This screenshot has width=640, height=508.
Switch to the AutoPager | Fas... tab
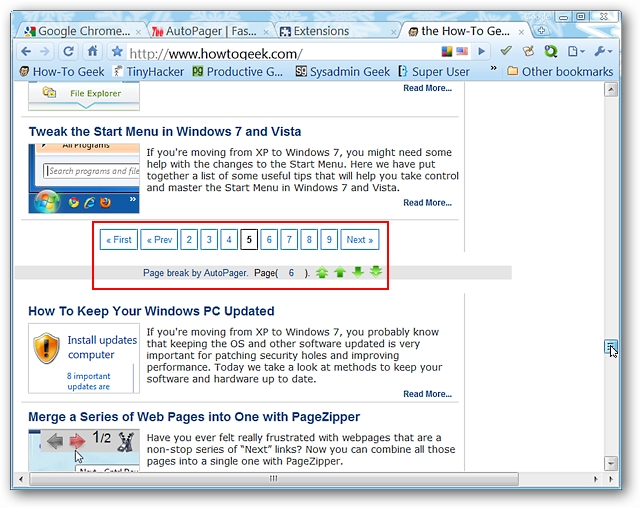point(206,31)
